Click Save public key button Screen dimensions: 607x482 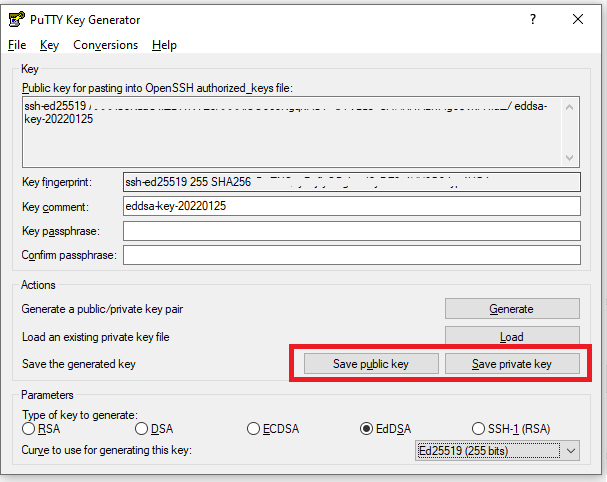(371, 364)
